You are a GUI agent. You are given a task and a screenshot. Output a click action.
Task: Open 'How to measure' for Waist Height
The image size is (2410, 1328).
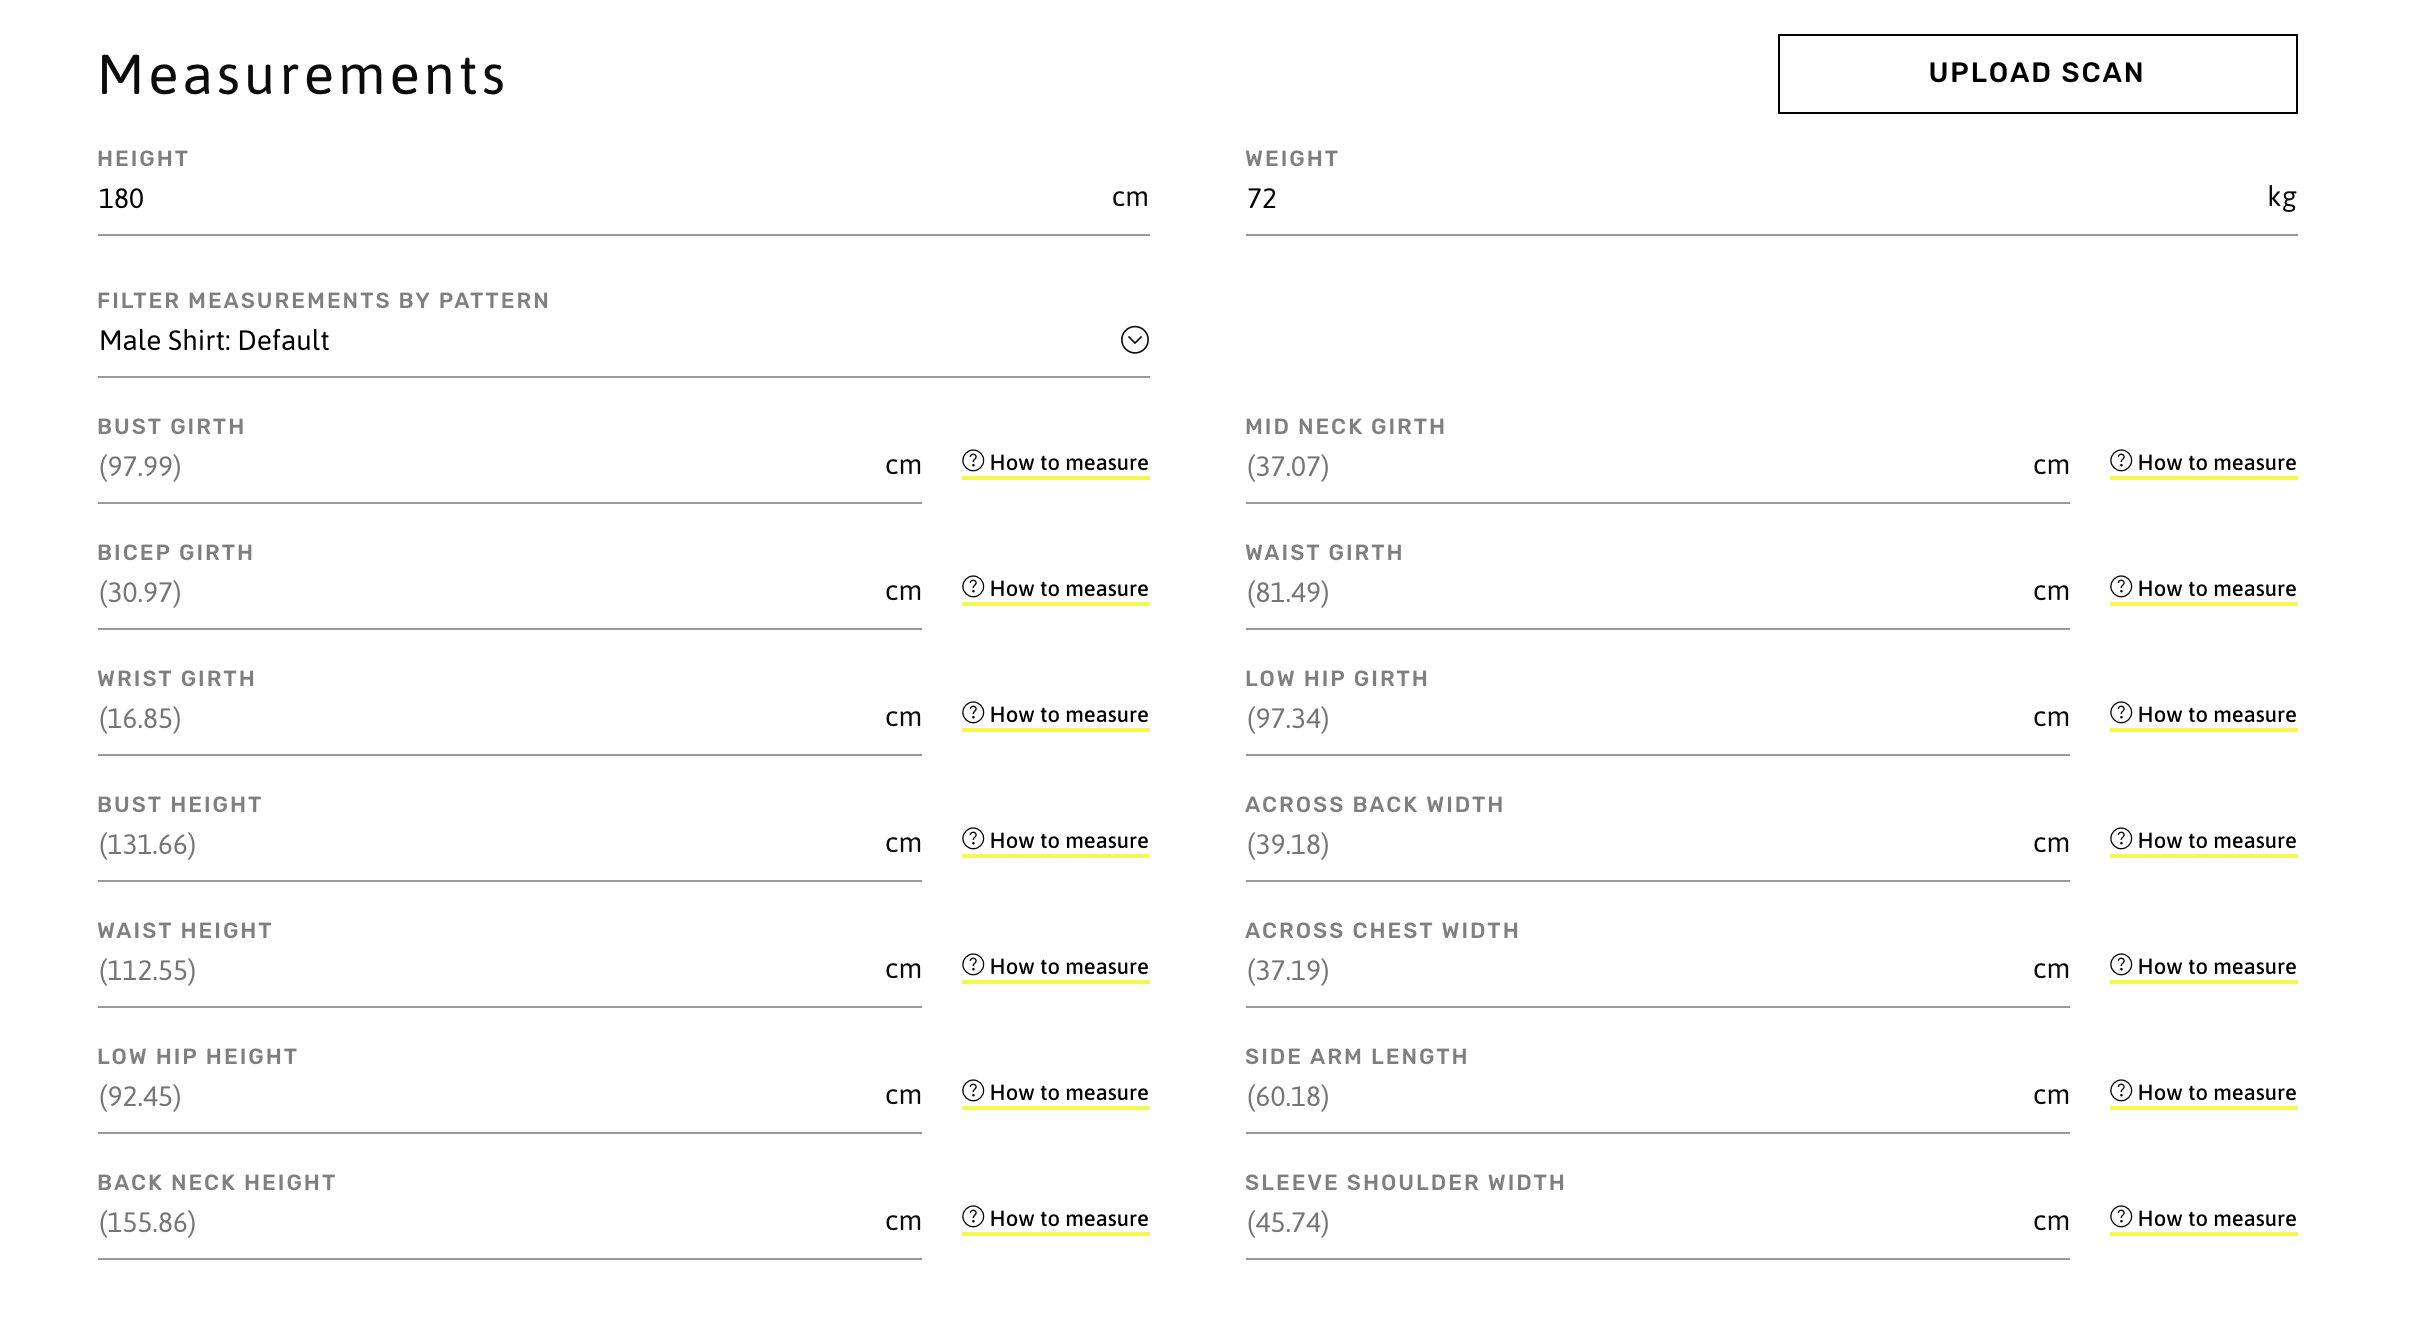(1056, 965)
